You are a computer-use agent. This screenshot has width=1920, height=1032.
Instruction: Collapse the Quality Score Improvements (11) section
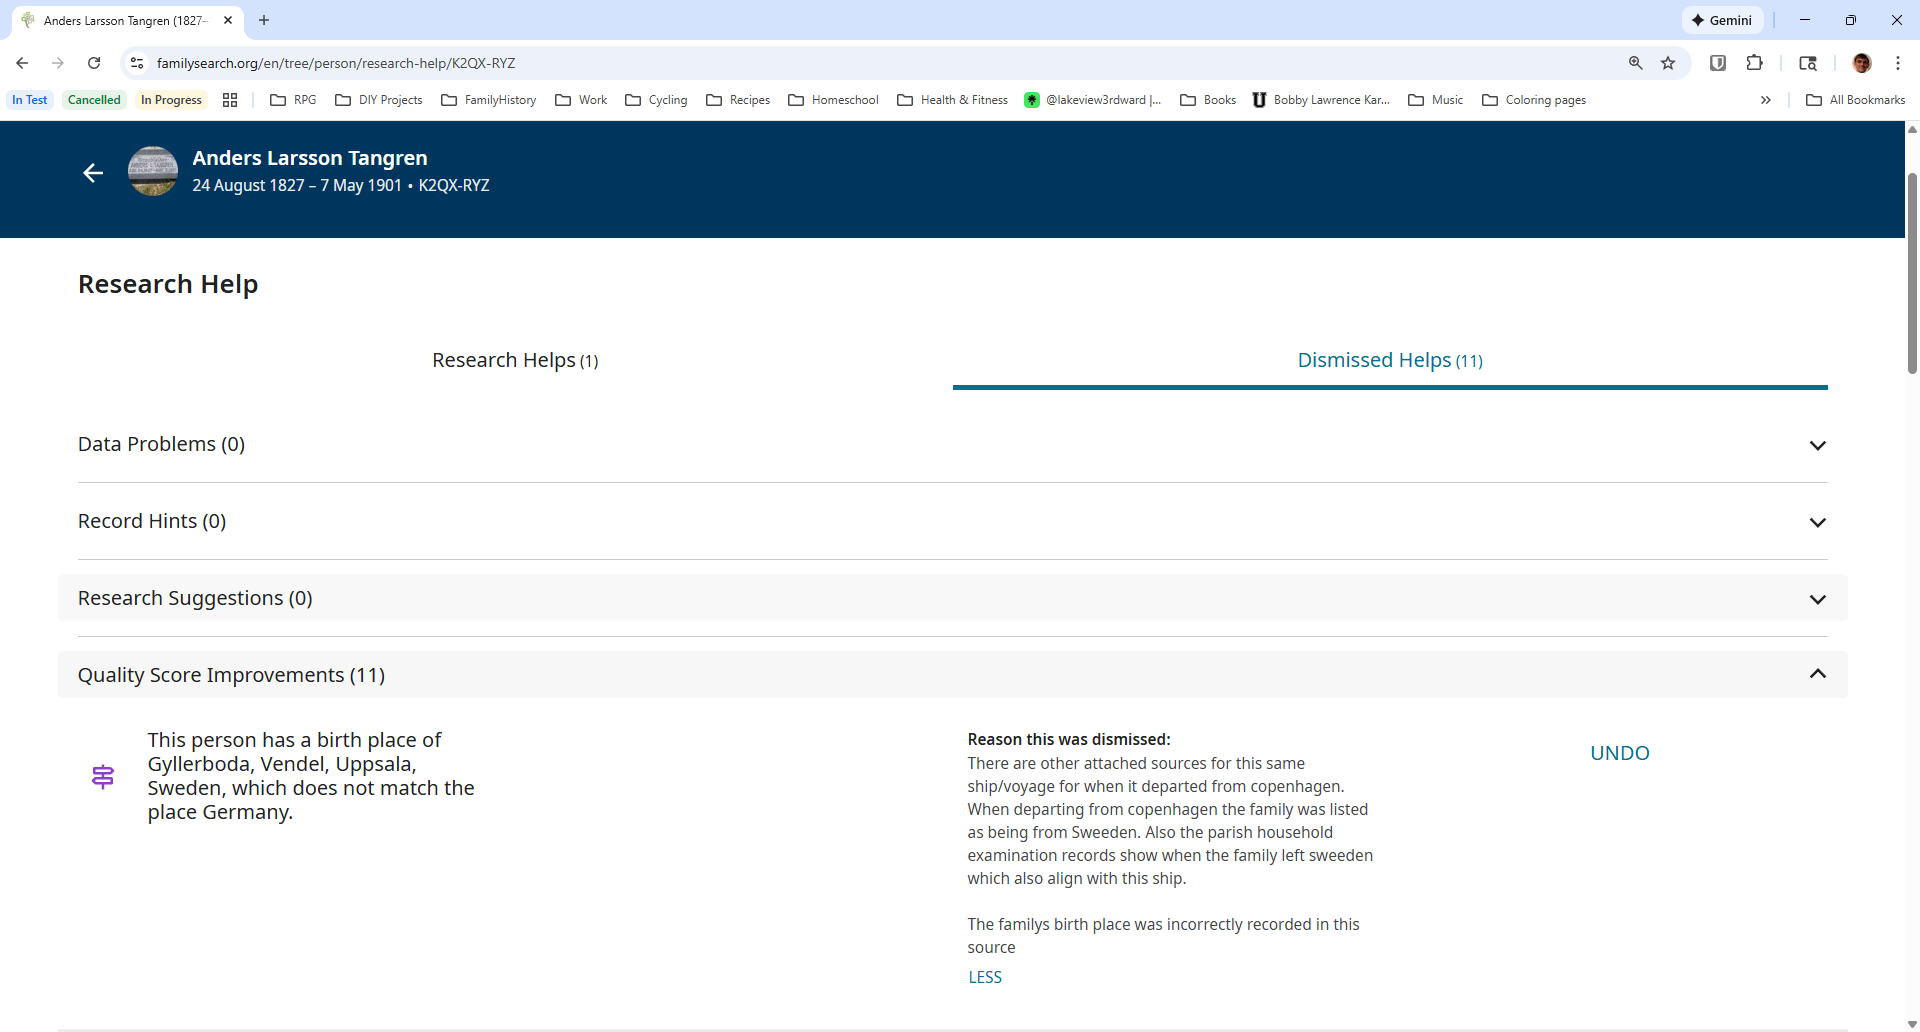click(953, 675)
